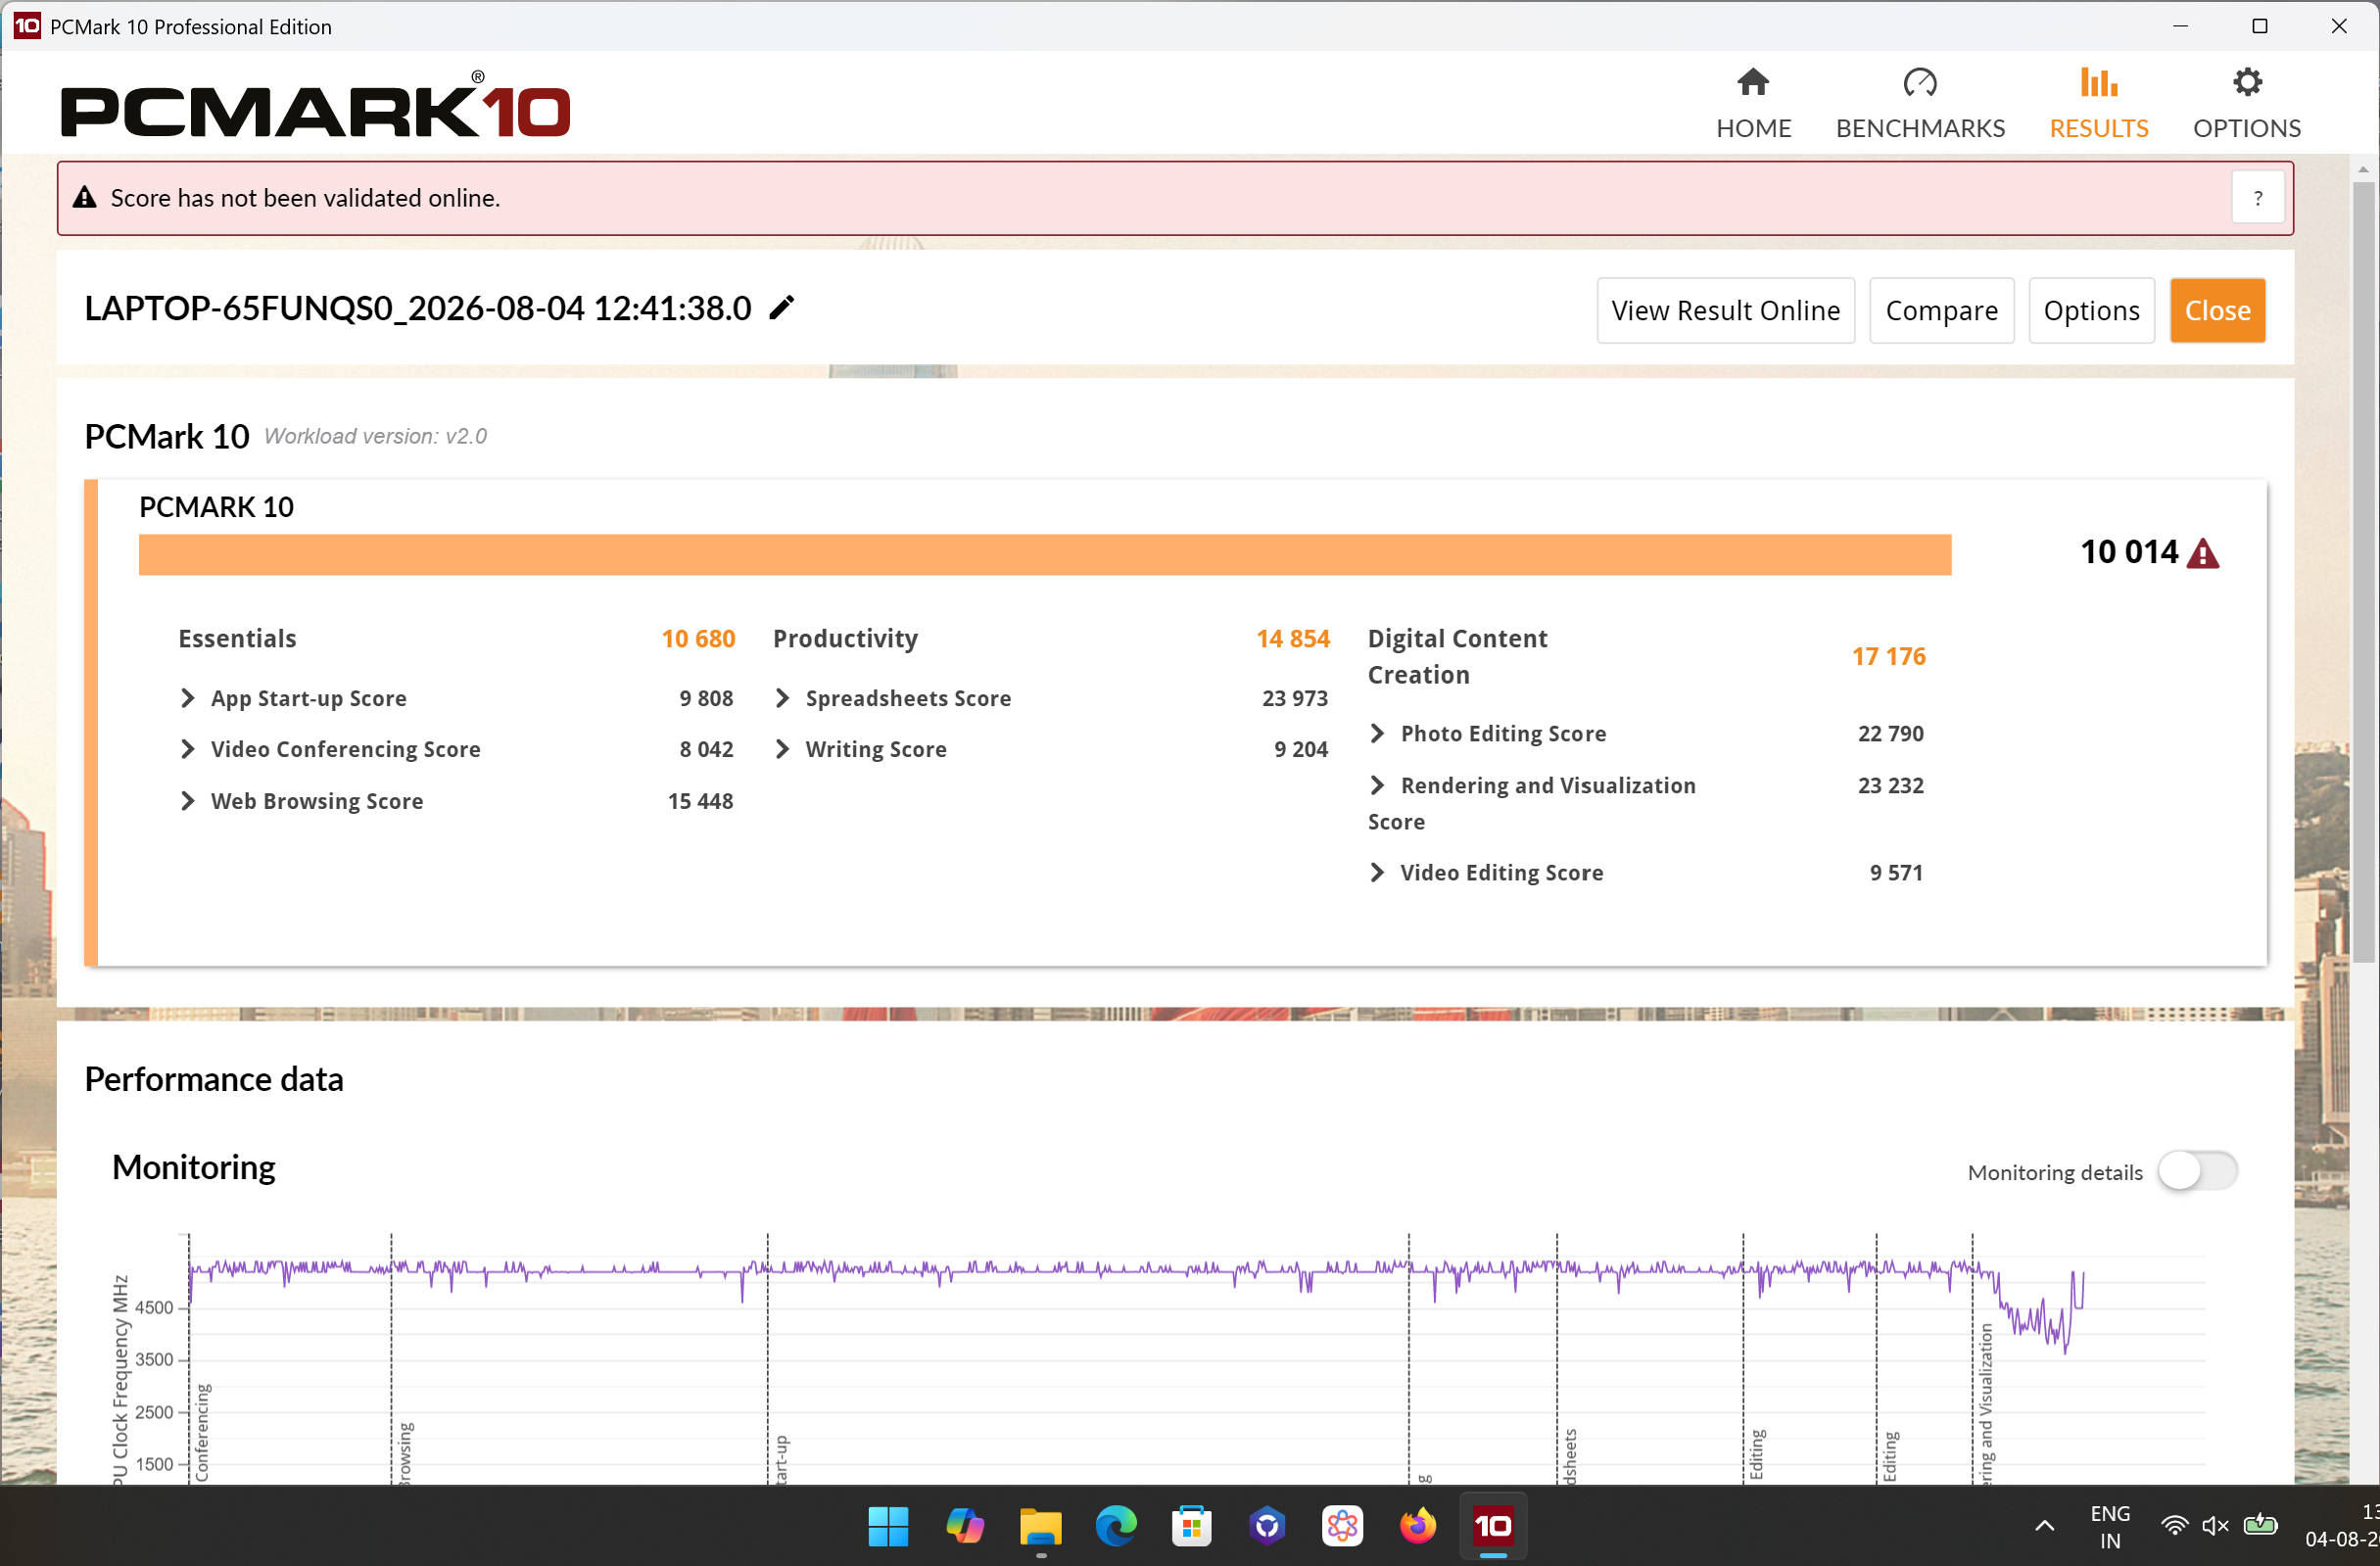Image resolution: width=2380 pixels, height=1566 pixels.
Task: Click the Productivity score 14 854
Action: 1293,638
